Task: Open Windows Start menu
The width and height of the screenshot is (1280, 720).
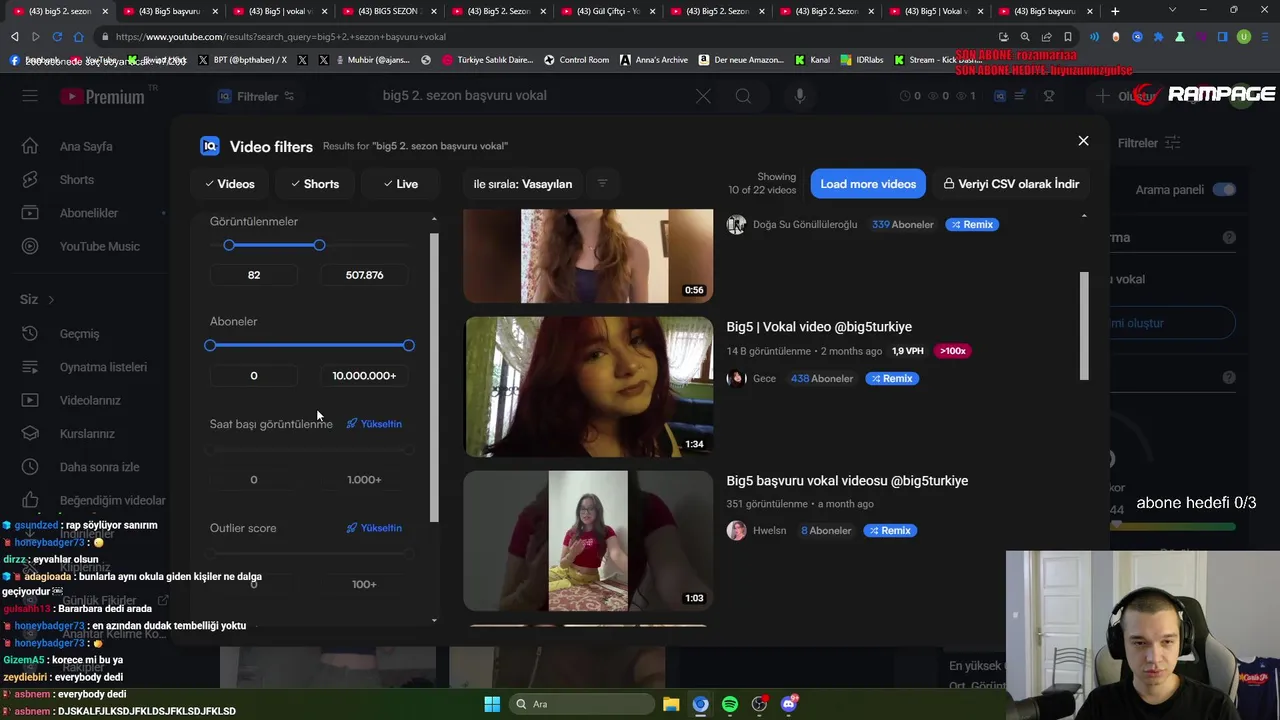Action: (x=492, y=704)
